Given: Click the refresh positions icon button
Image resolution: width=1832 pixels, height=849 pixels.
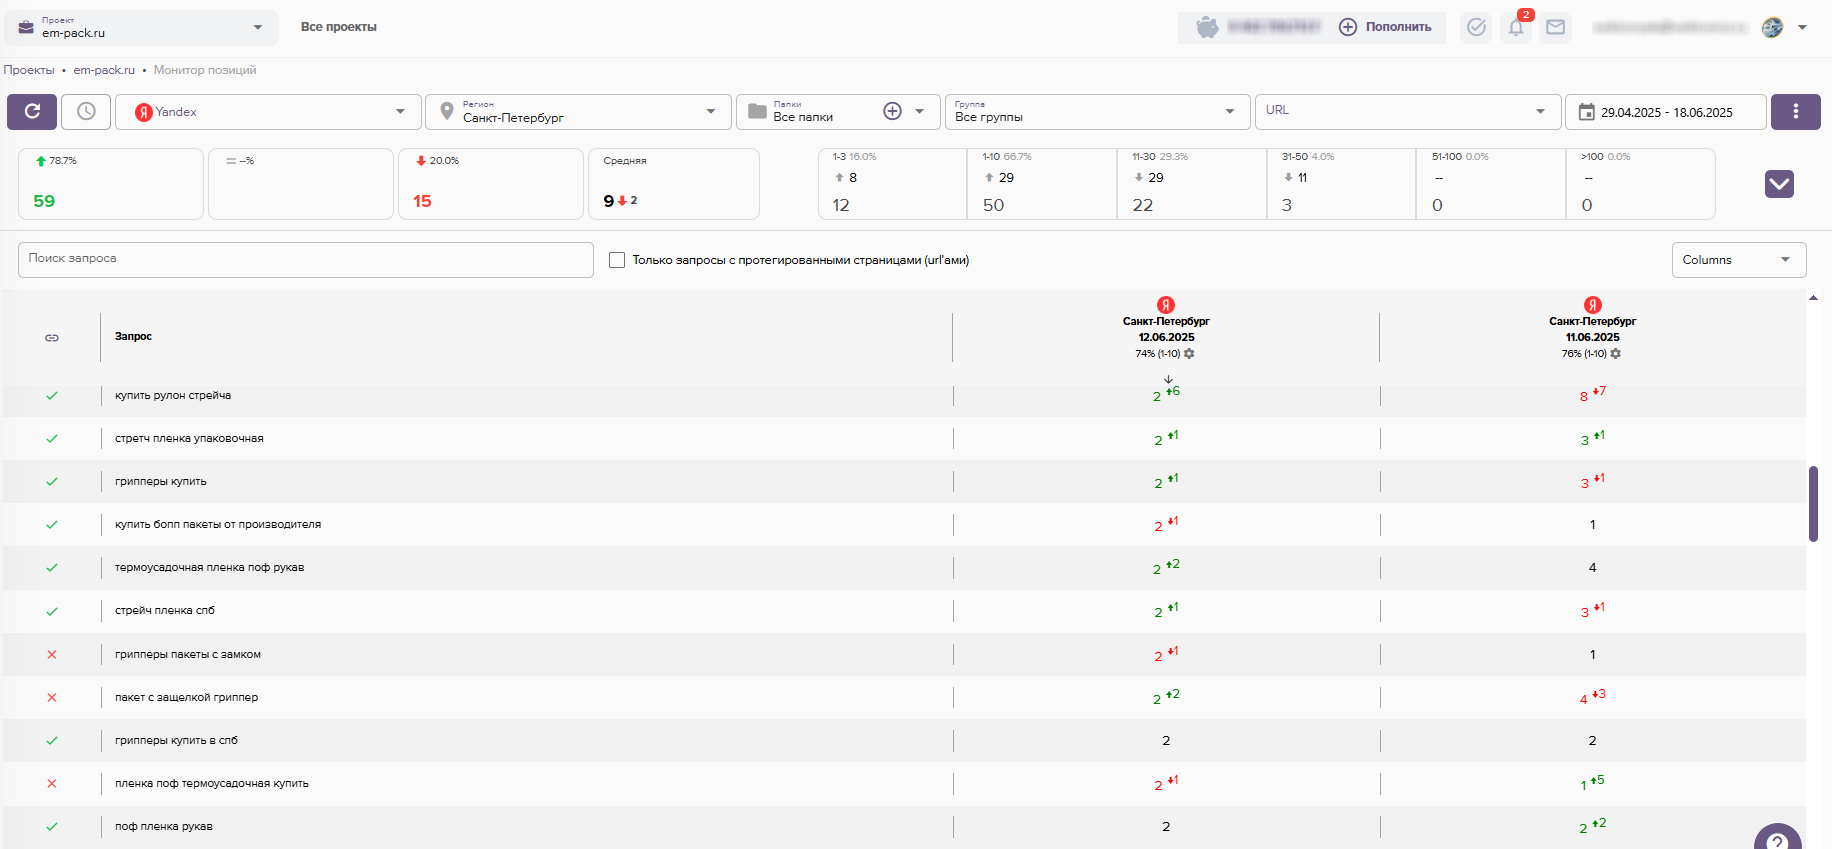Looking at the screenshot, I should [32, 112].
